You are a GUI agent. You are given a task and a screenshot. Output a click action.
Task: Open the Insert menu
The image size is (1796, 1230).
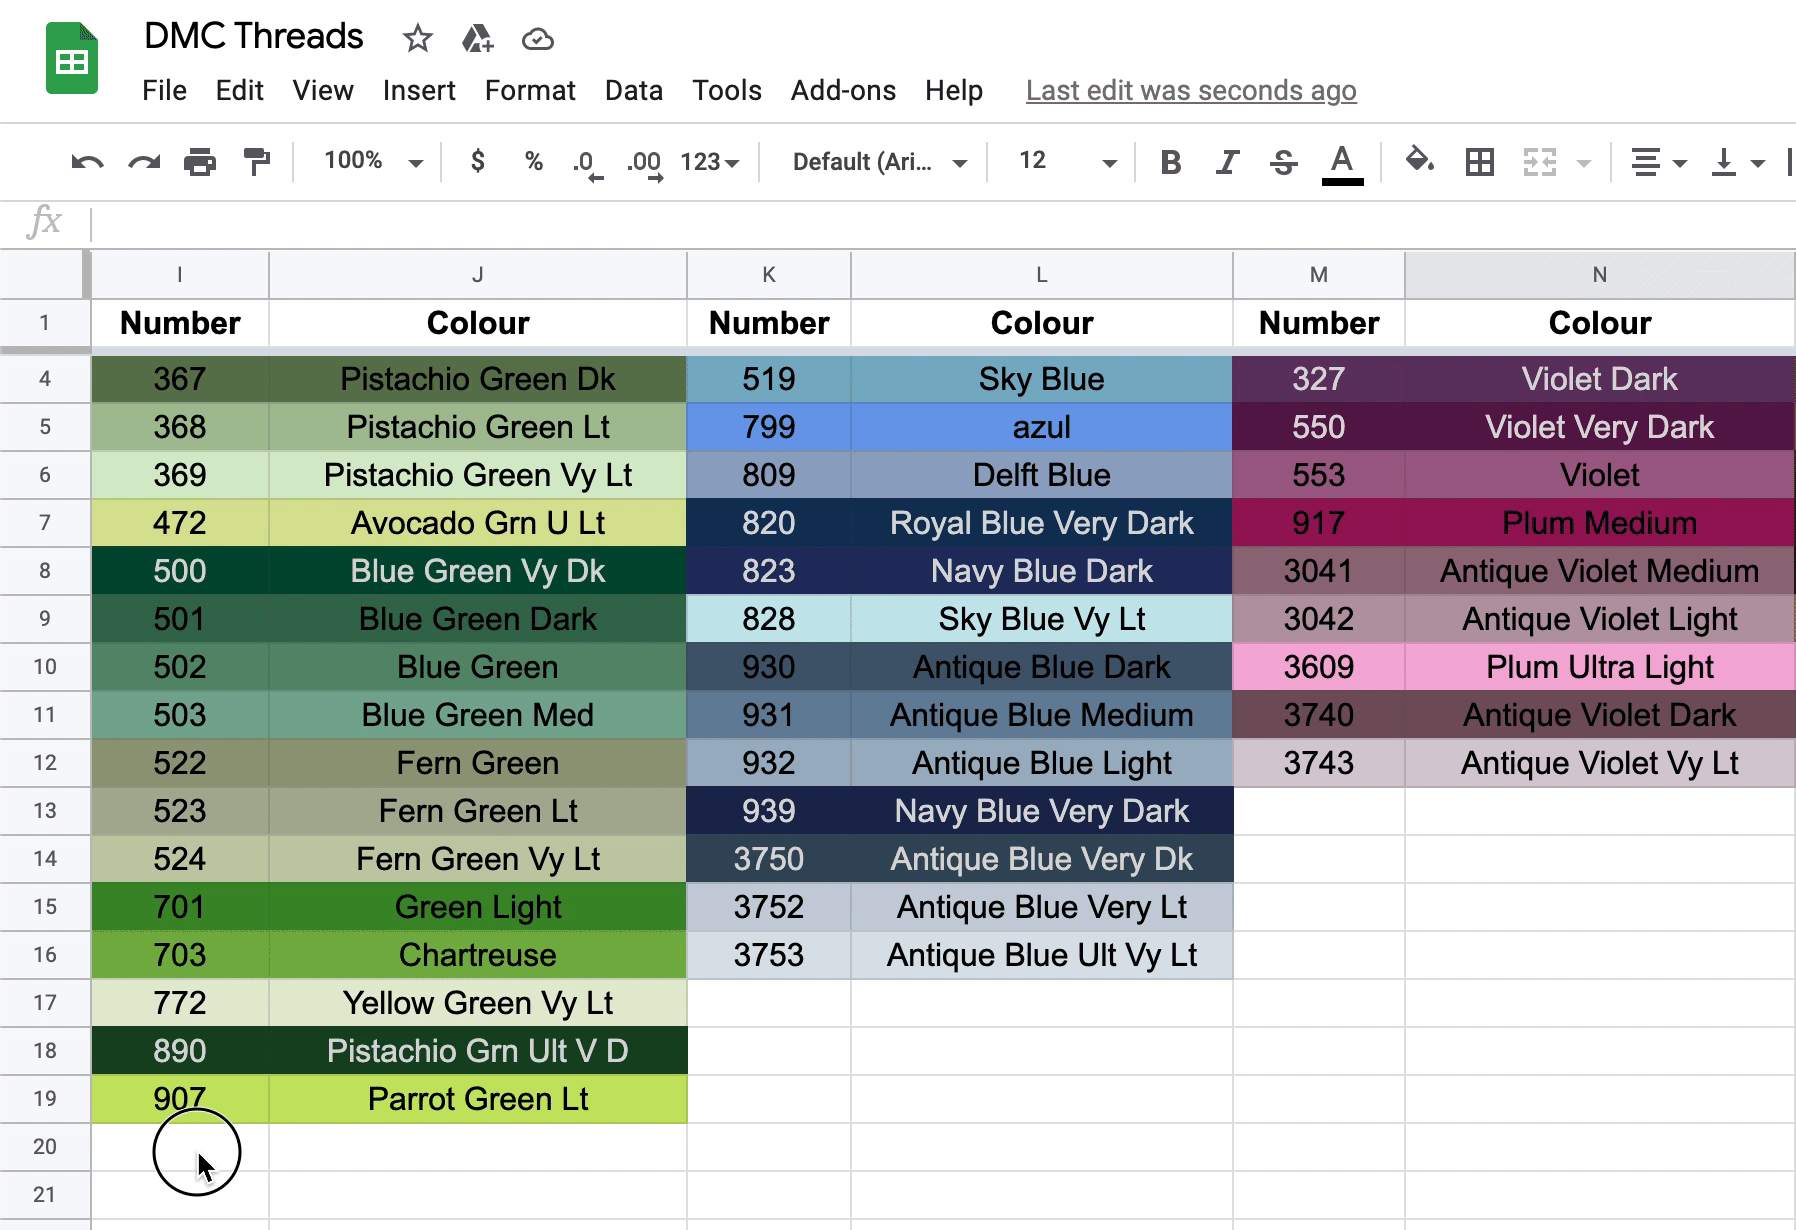(419, 90)
